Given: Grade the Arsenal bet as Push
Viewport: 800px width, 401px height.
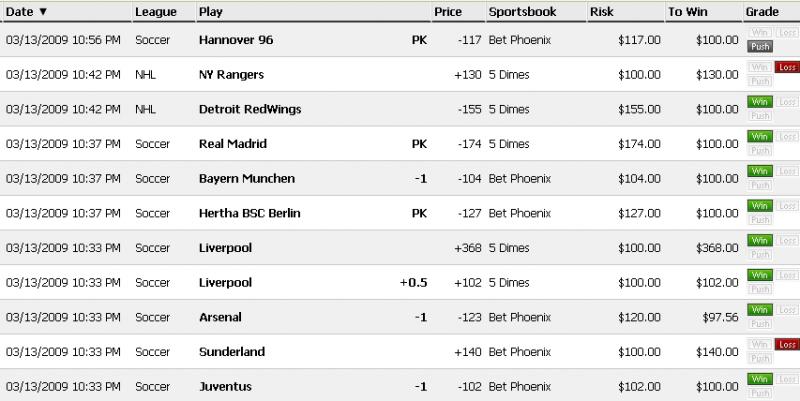Looking at the screenshot, I should click(760, 323).
